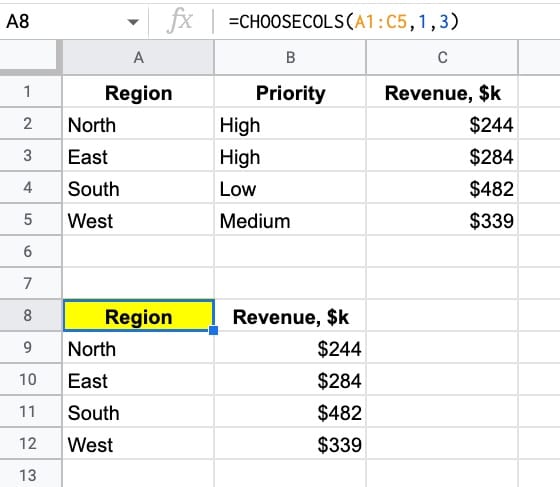
Task: Click cell A2 containing North
Action: pos(139,124)
